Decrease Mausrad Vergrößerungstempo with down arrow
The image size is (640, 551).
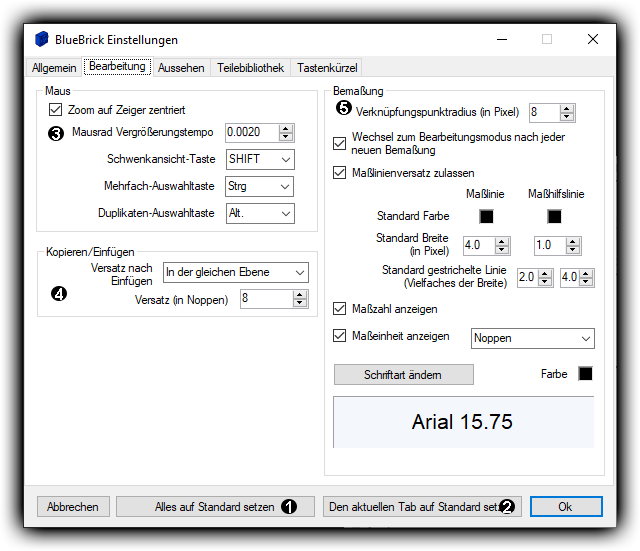click(286, 137)
